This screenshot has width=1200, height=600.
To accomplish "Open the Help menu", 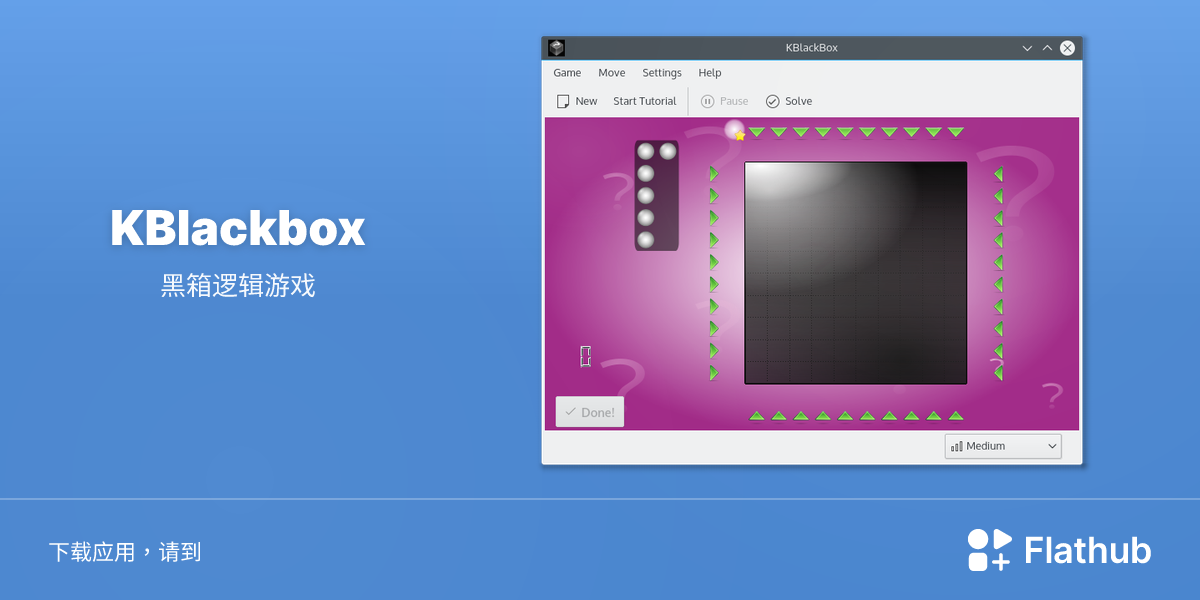I will pos(710,73).
